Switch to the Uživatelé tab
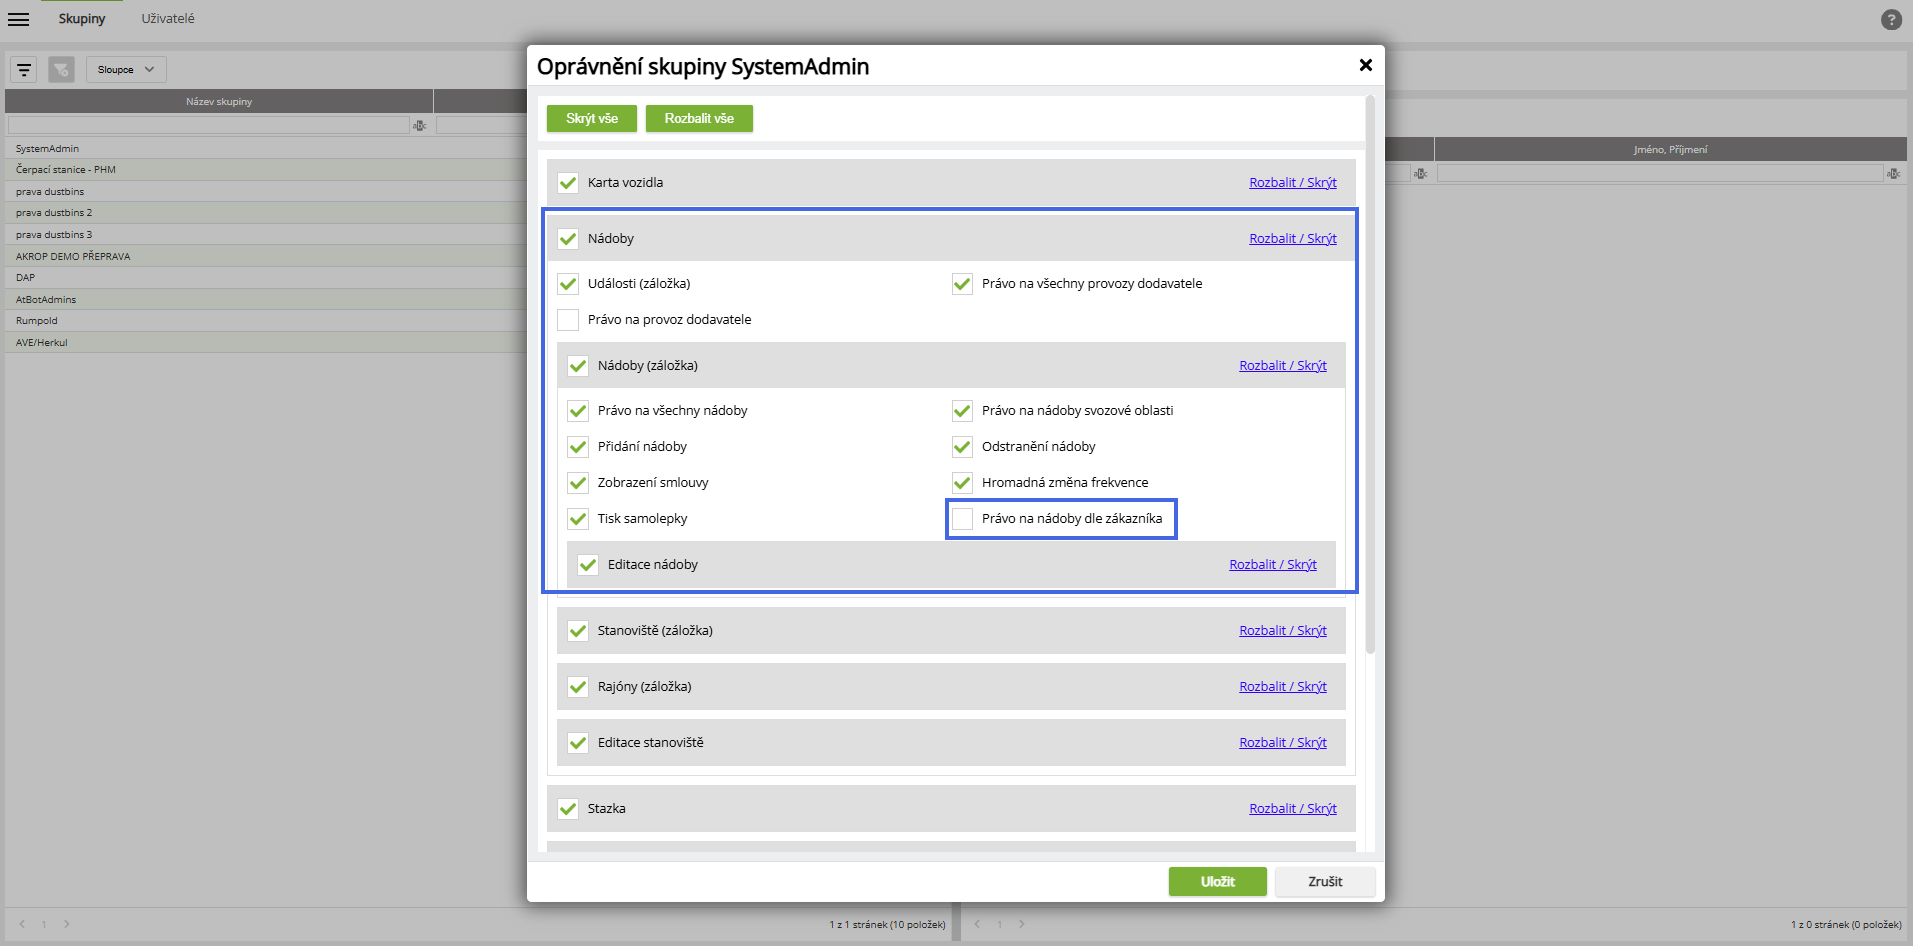This screenshot has height=946, width=1913. (168, 19)
